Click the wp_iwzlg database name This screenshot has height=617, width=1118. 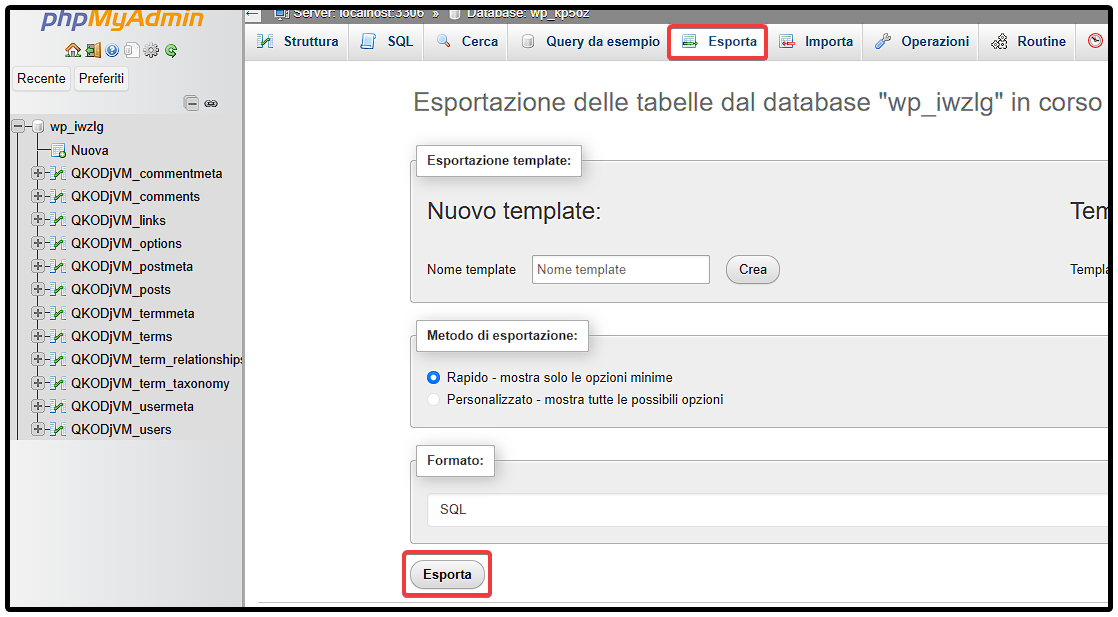(77, 127)
